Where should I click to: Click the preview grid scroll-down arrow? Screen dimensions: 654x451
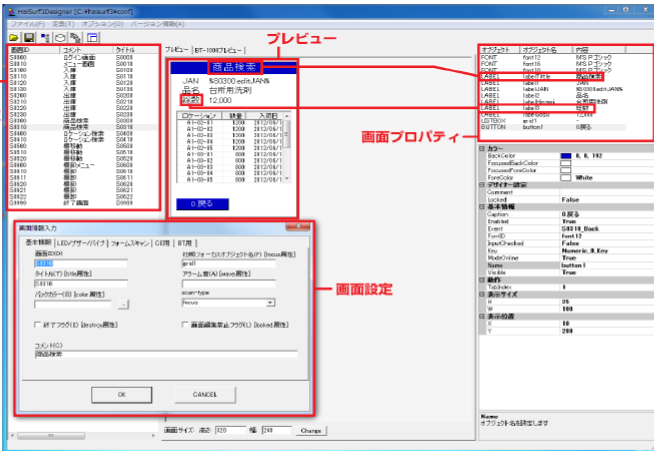(x=287, y=179)
